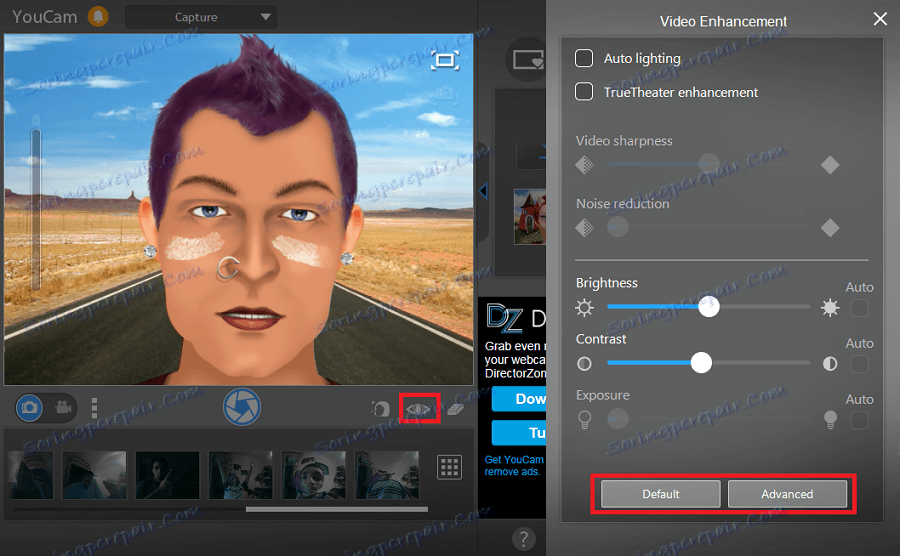Open the help question mark icon
The height and width of the screenshot is (556, 900).
pos(523,539)
